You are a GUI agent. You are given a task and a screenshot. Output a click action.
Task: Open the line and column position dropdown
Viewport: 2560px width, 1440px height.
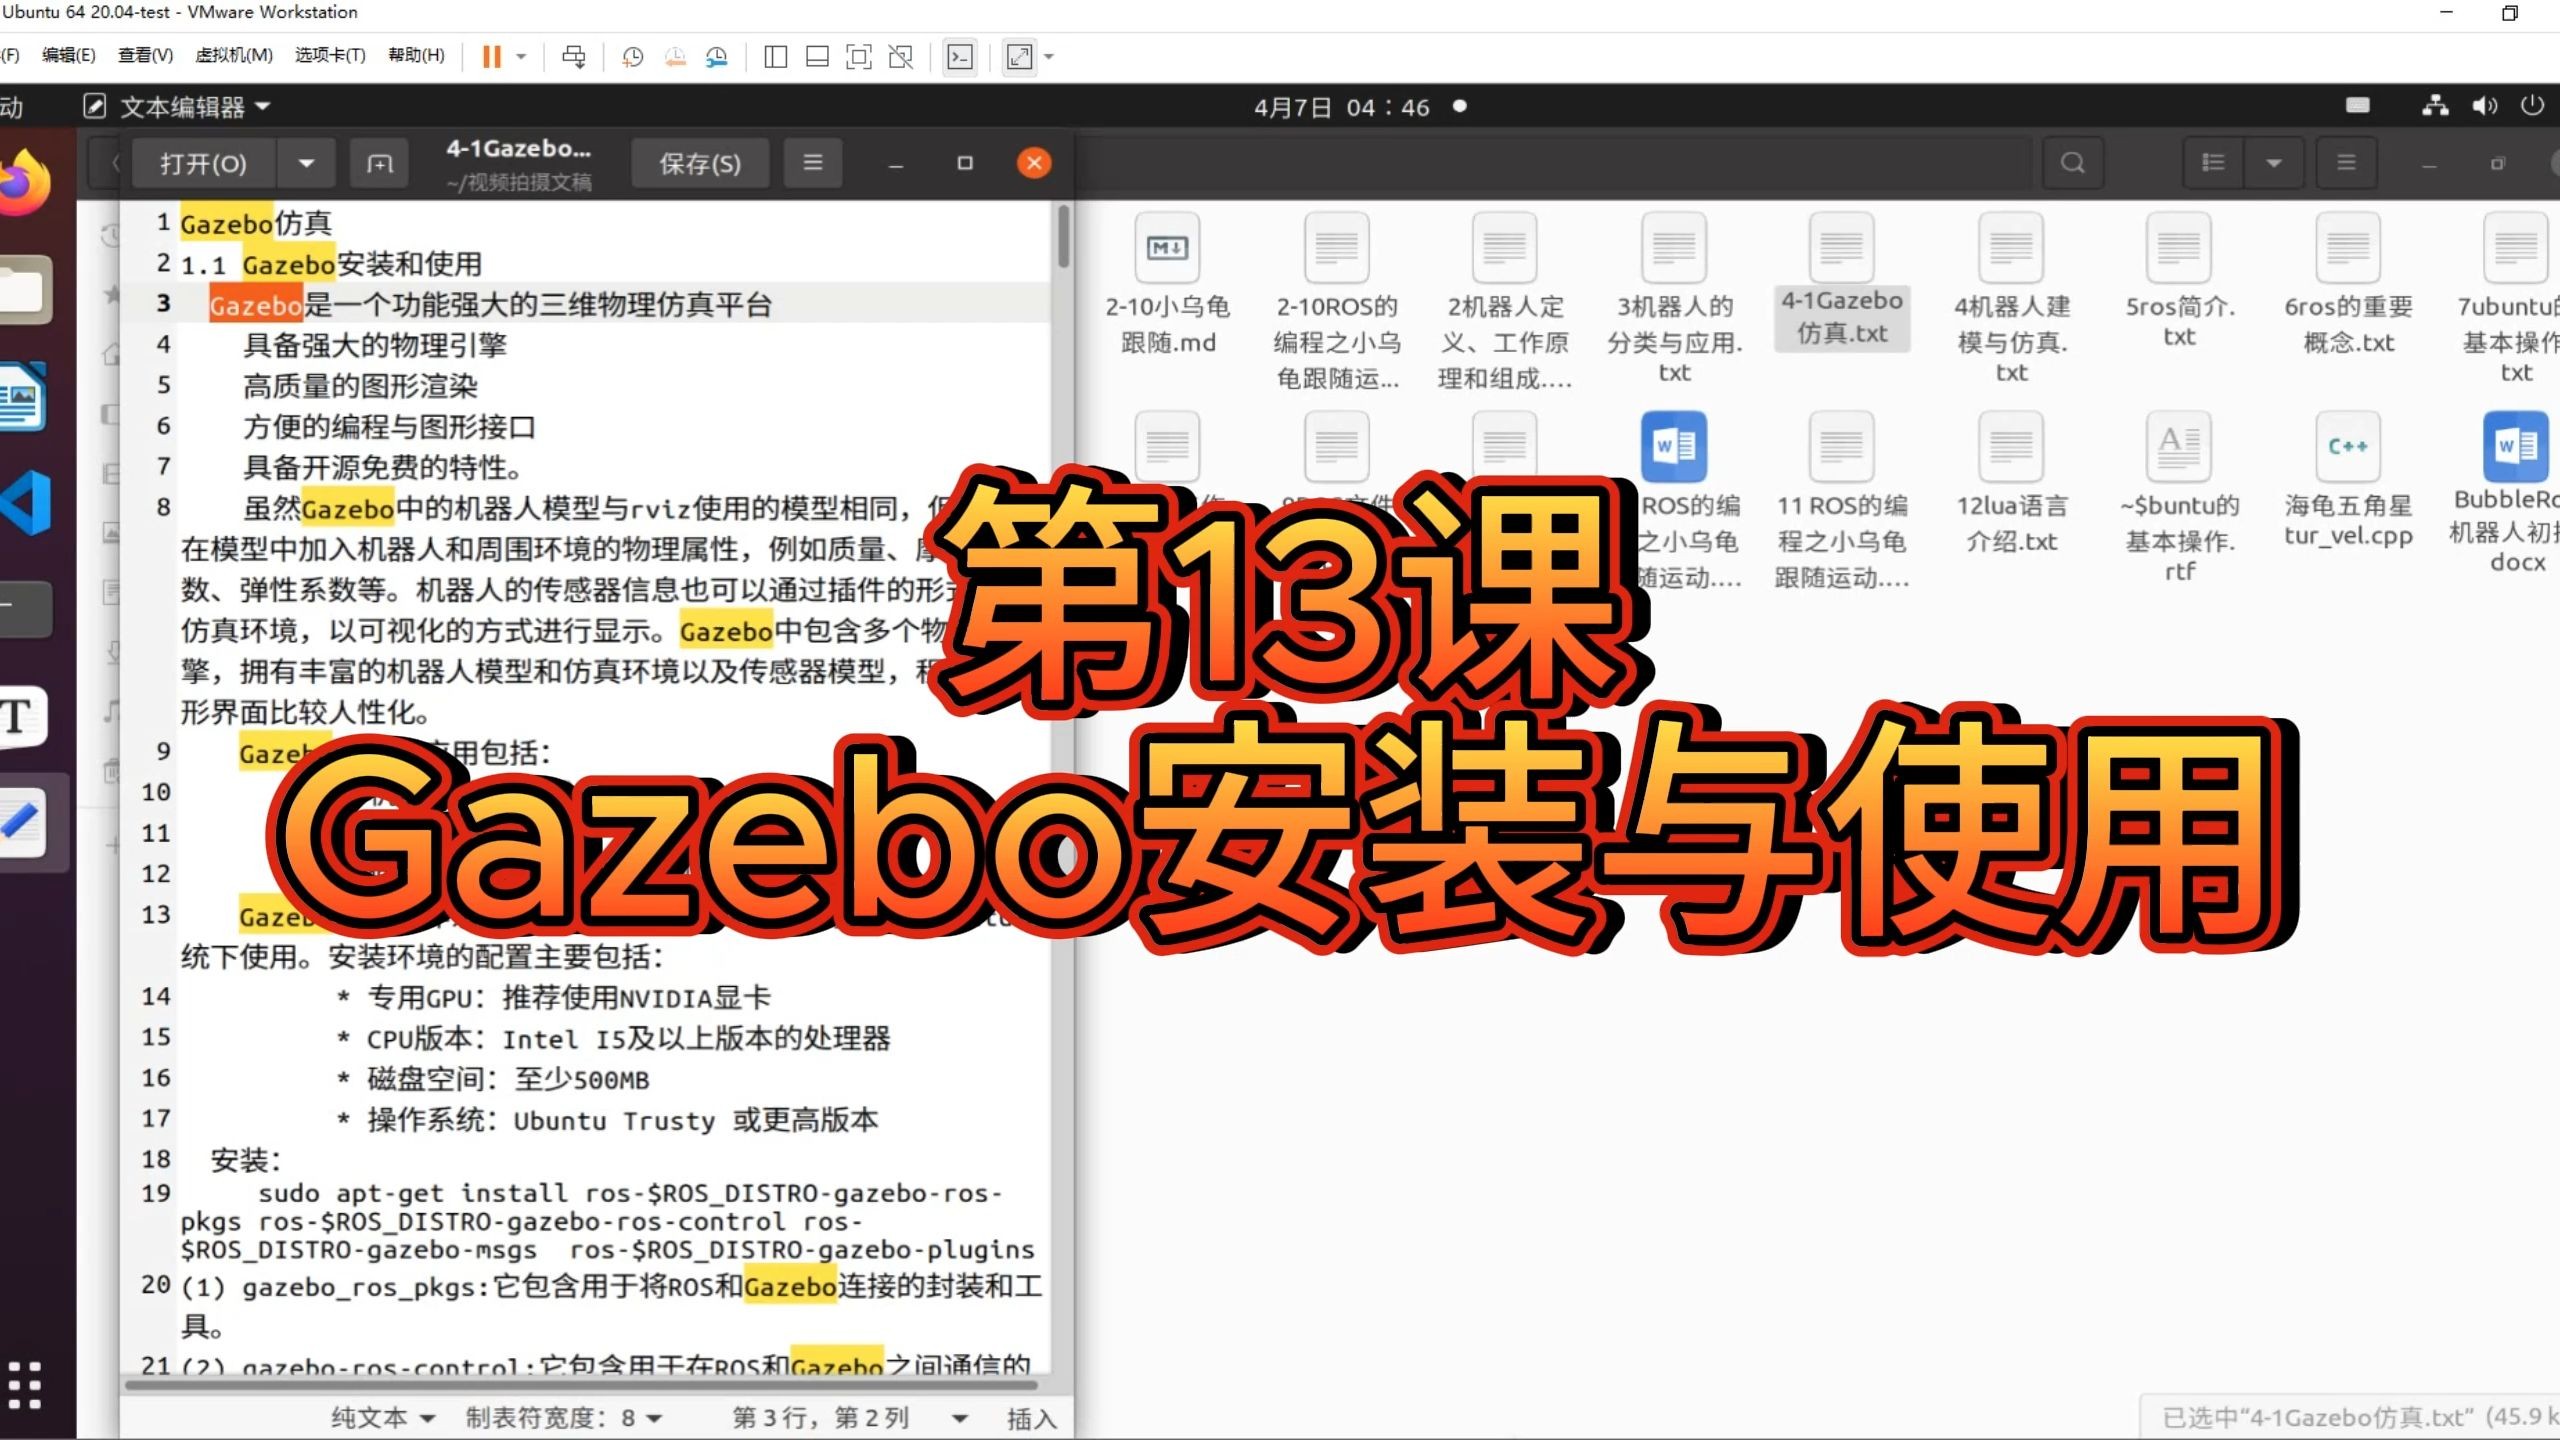pyautogui.click(x=850, y=1418)
